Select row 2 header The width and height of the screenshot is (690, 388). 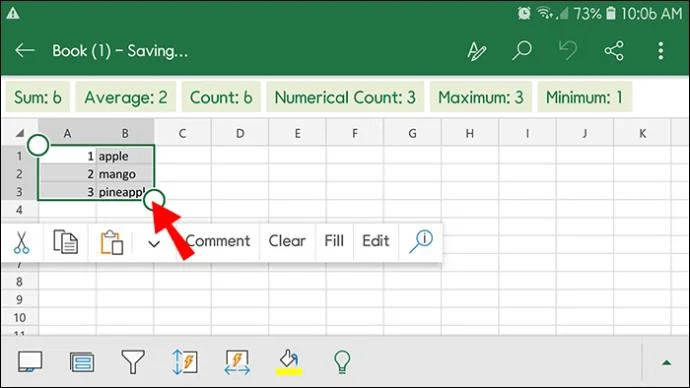[19, 174]
